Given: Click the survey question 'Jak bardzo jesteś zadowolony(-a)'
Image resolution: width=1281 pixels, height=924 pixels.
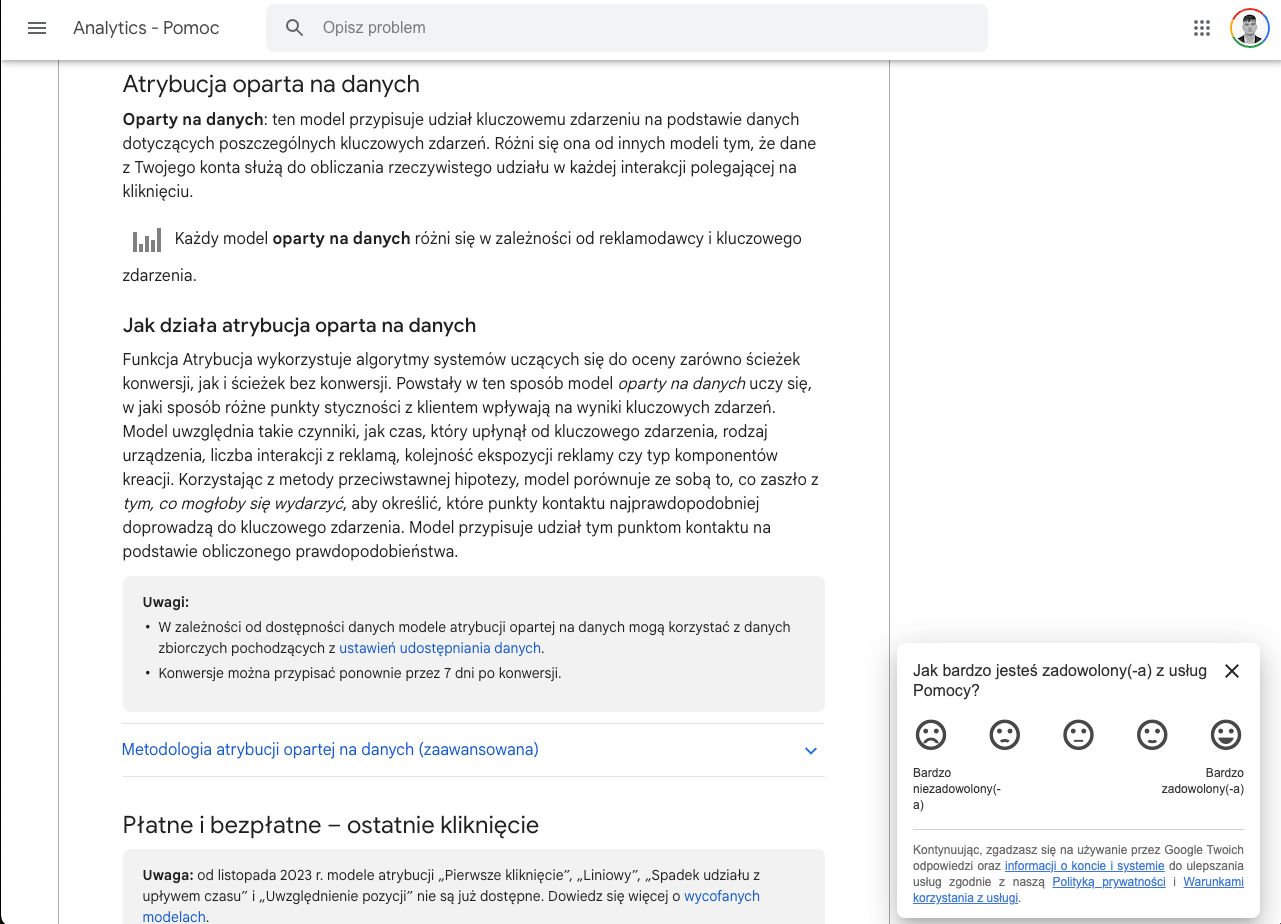Looking at the screenshot, I should point(1060,681).
